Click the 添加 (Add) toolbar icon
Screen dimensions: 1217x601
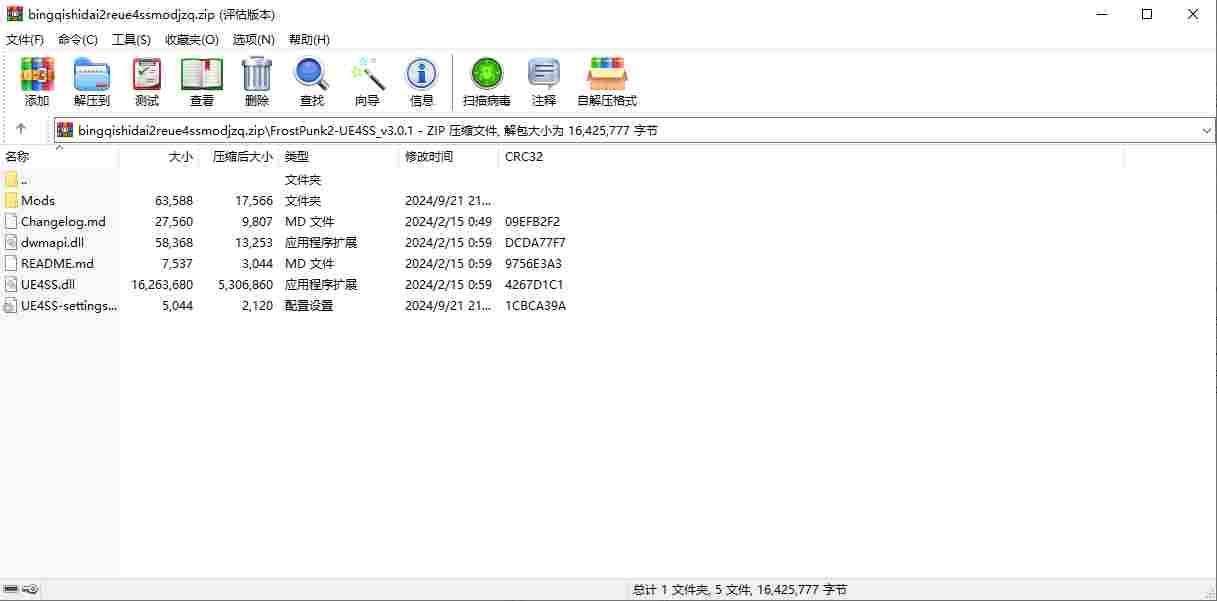click(x=37, y=82)
